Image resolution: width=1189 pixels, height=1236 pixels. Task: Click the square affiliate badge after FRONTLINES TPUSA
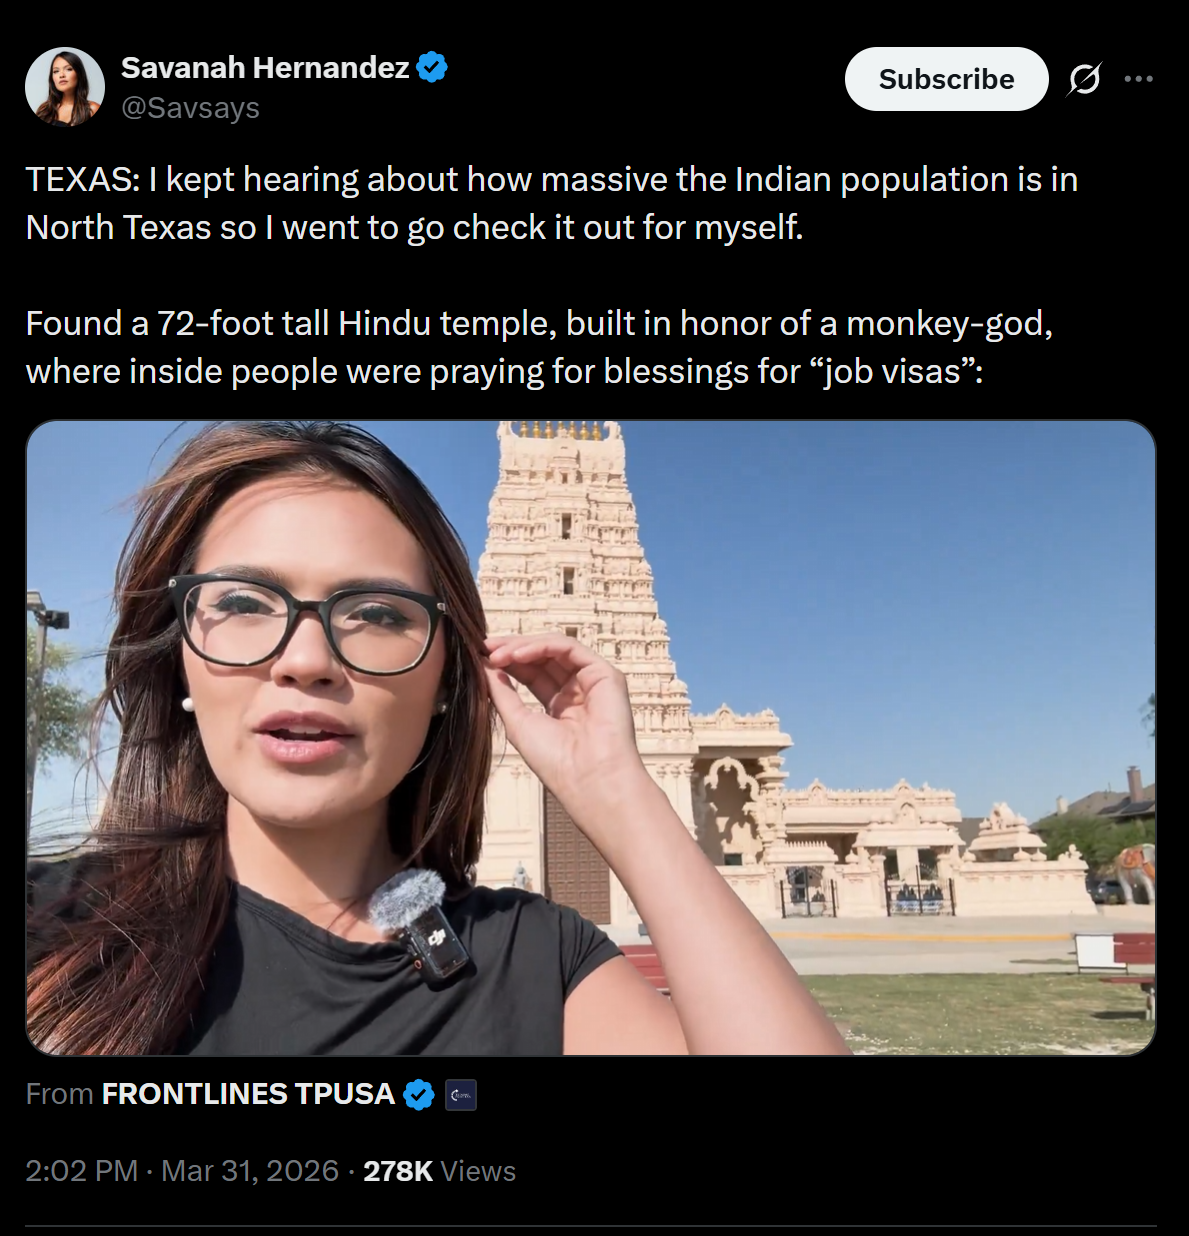(461, 1095)
